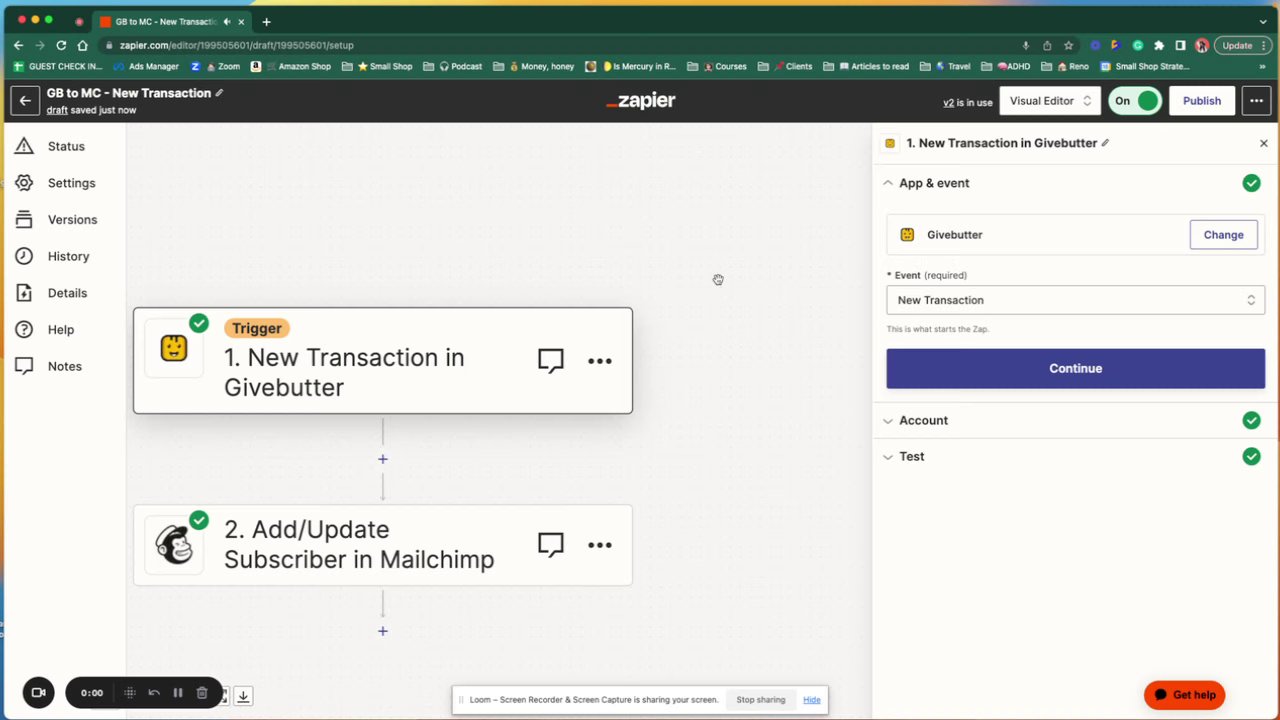Open Chrome tab search chevron
Viewport: 1280px width, 720px height.
(1263, 21)
